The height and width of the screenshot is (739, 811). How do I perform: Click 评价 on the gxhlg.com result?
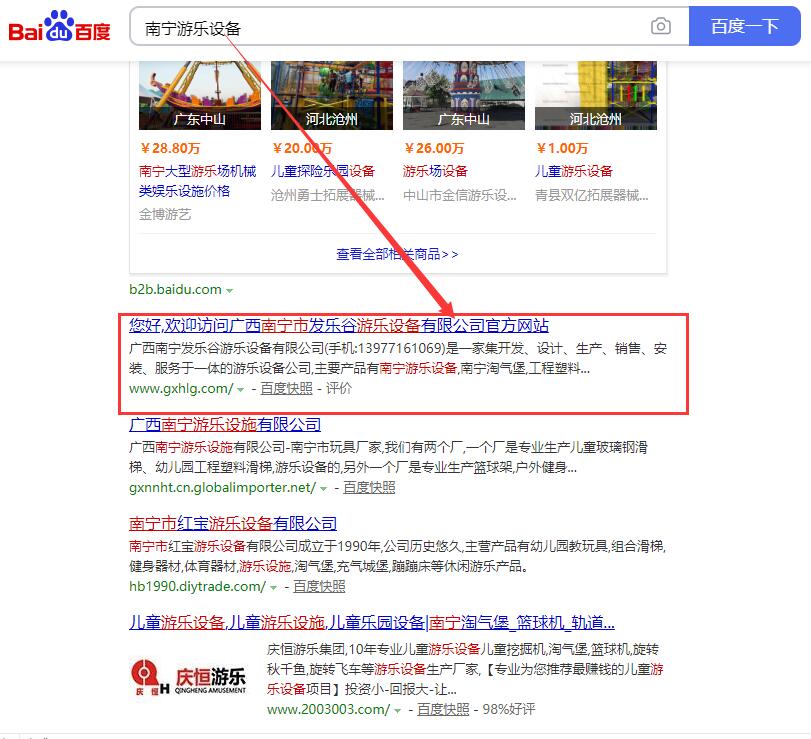pos(339,388)
